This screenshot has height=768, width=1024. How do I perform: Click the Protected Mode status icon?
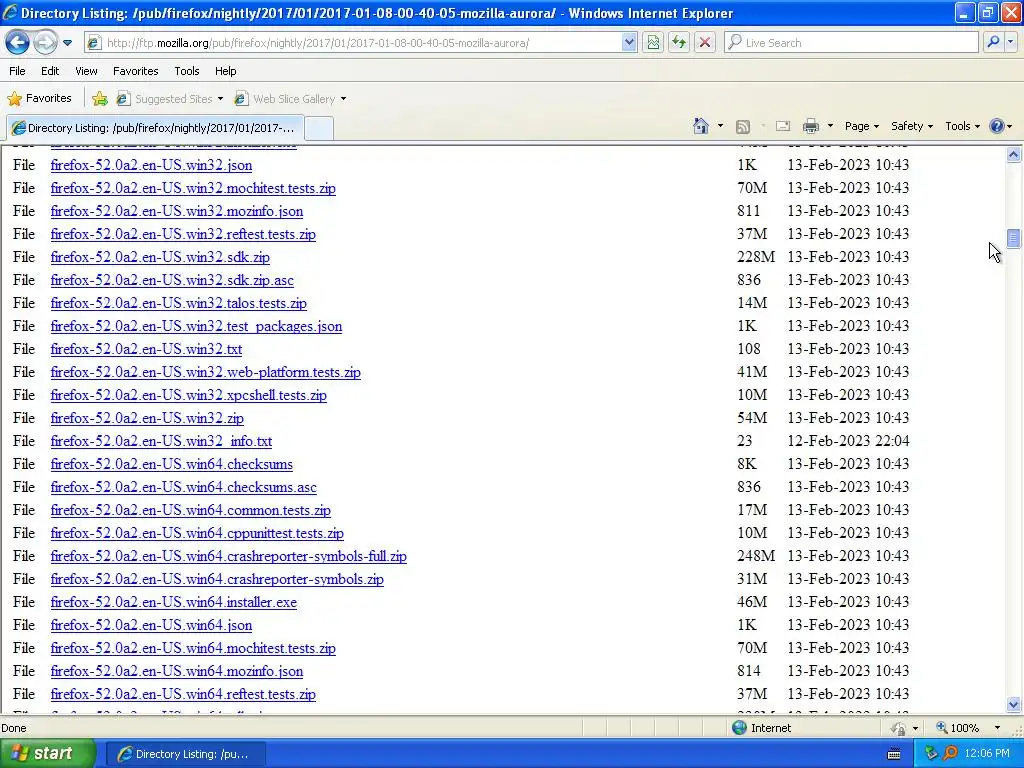click(899, 728)
